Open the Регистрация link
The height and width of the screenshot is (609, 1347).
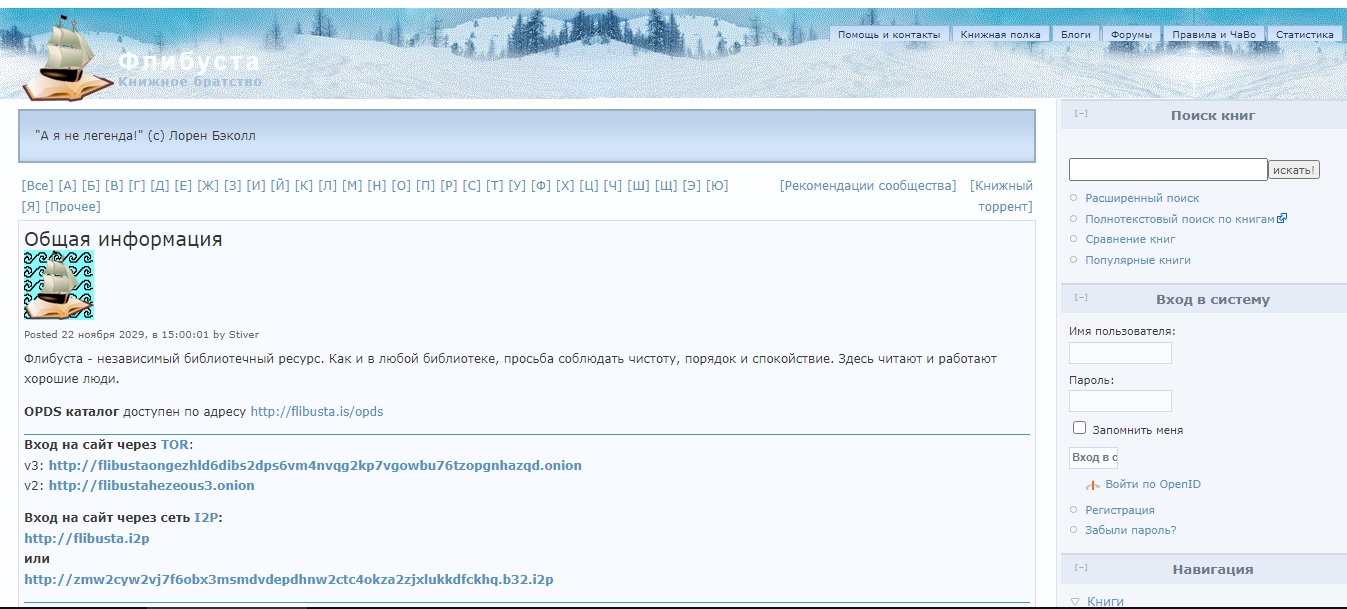(1120, 510)
